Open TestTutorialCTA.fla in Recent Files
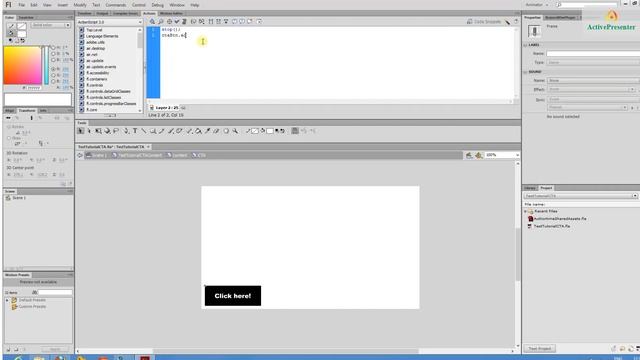 [551, 226]
